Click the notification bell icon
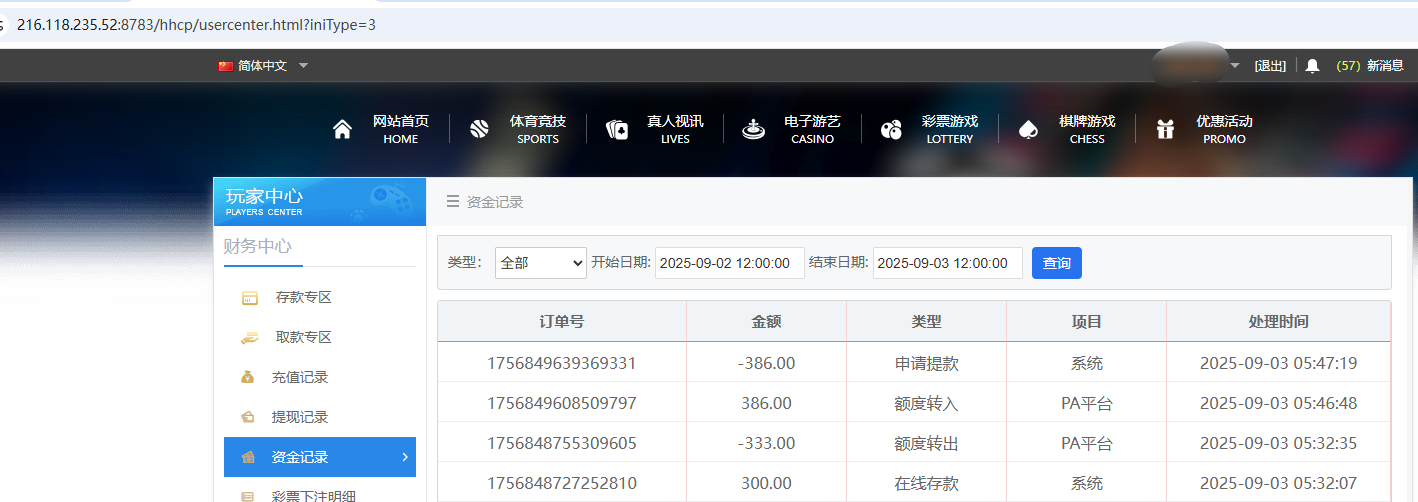Viewport: 1418px width, 502px height. tap(1312, 66)
